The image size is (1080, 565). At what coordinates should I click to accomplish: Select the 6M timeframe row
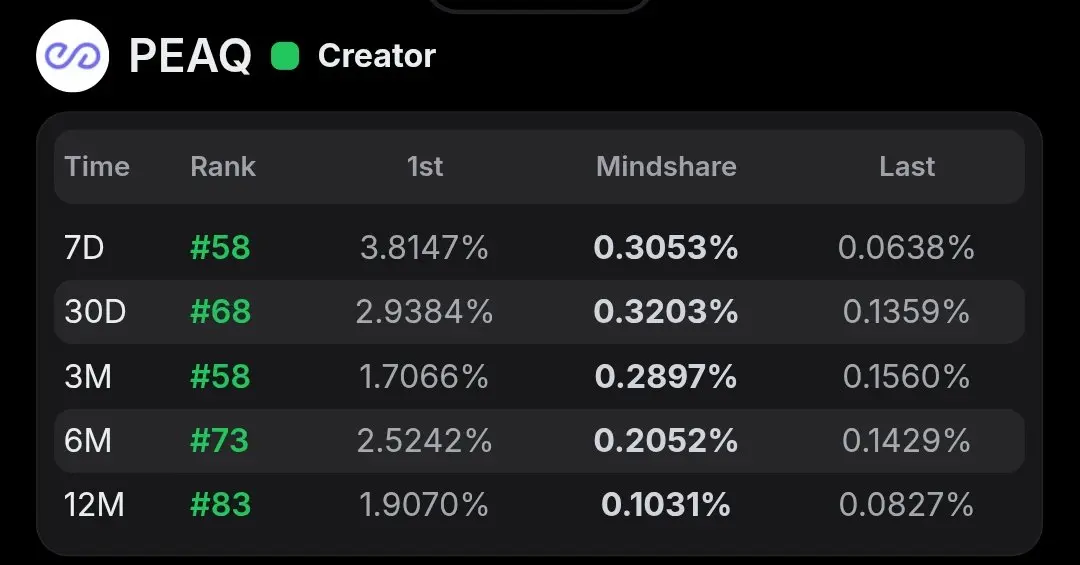539,440
